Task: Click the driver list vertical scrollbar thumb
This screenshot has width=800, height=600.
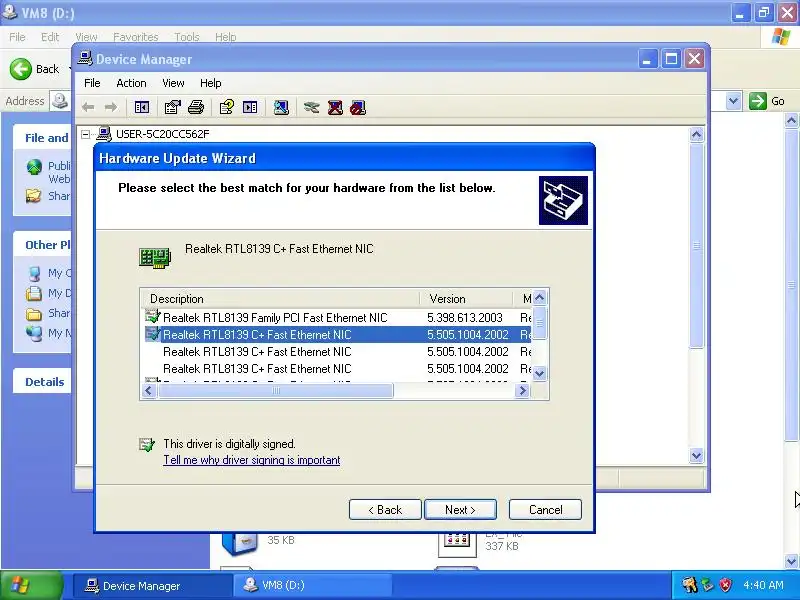Action: pyautogui.click(x=539, y=323)
